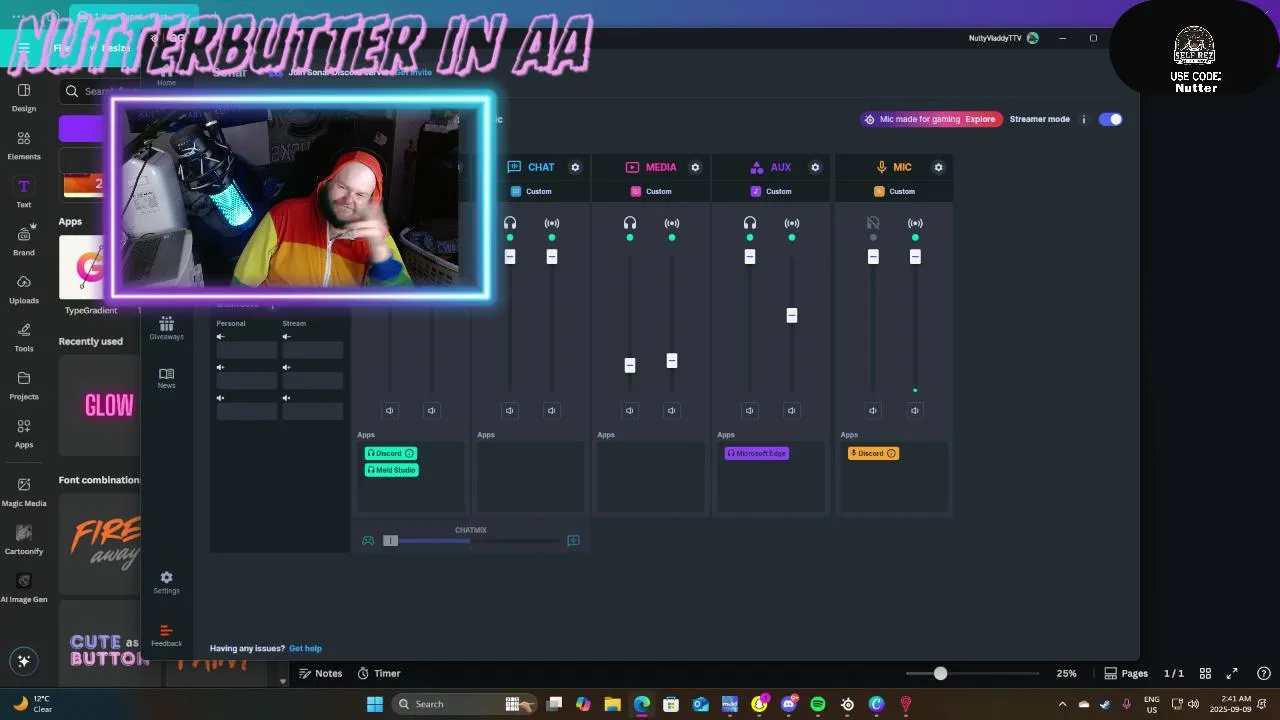The width and height of the screenshot is (1280, 720).
Task: Toggle MEDIA stream broadcast output
Action: point(672,223)
